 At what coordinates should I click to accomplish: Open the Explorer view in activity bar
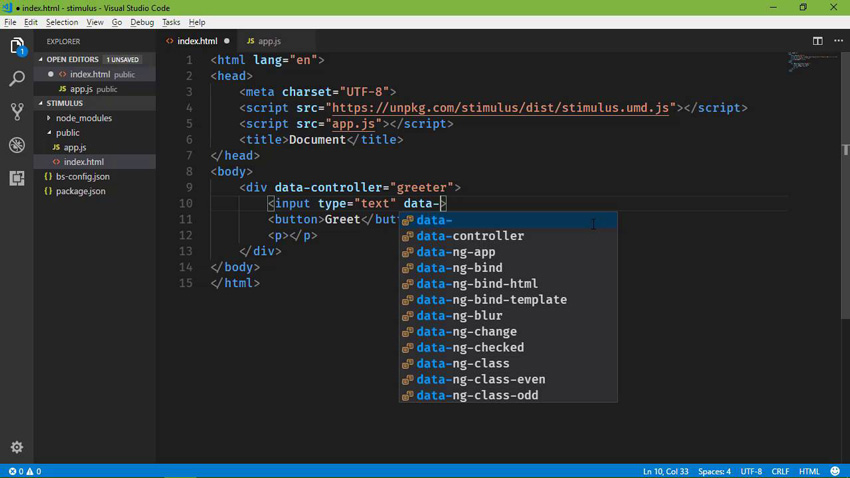tap(17, 46)
